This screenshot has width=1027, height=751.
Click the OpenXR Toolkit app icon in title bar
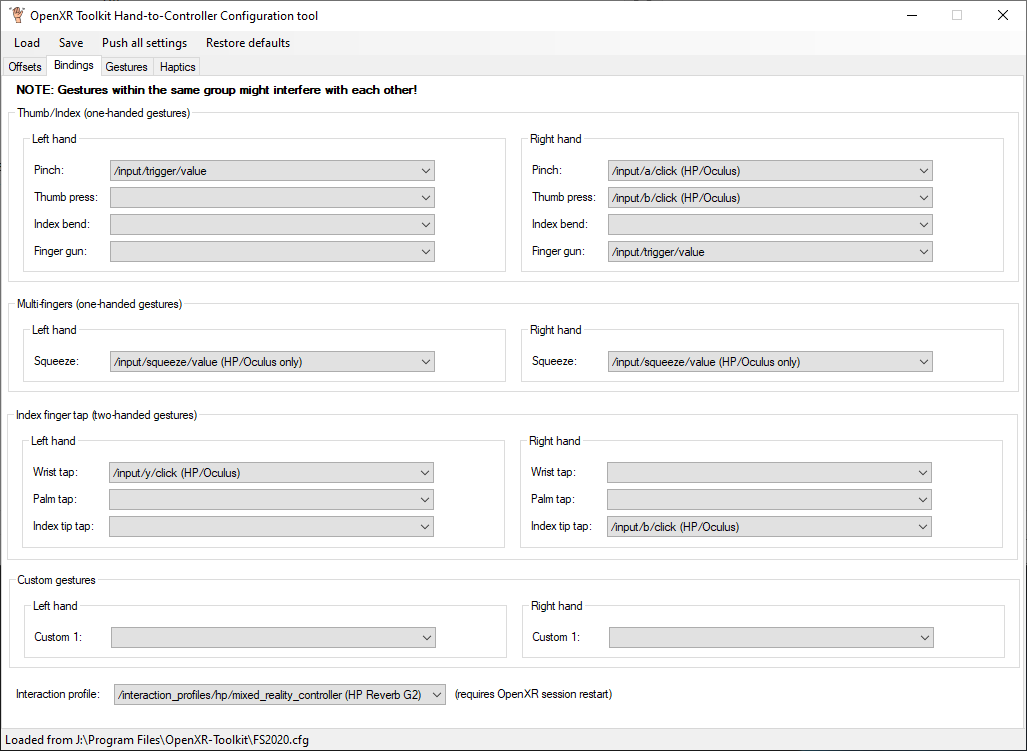coord(17,15)
